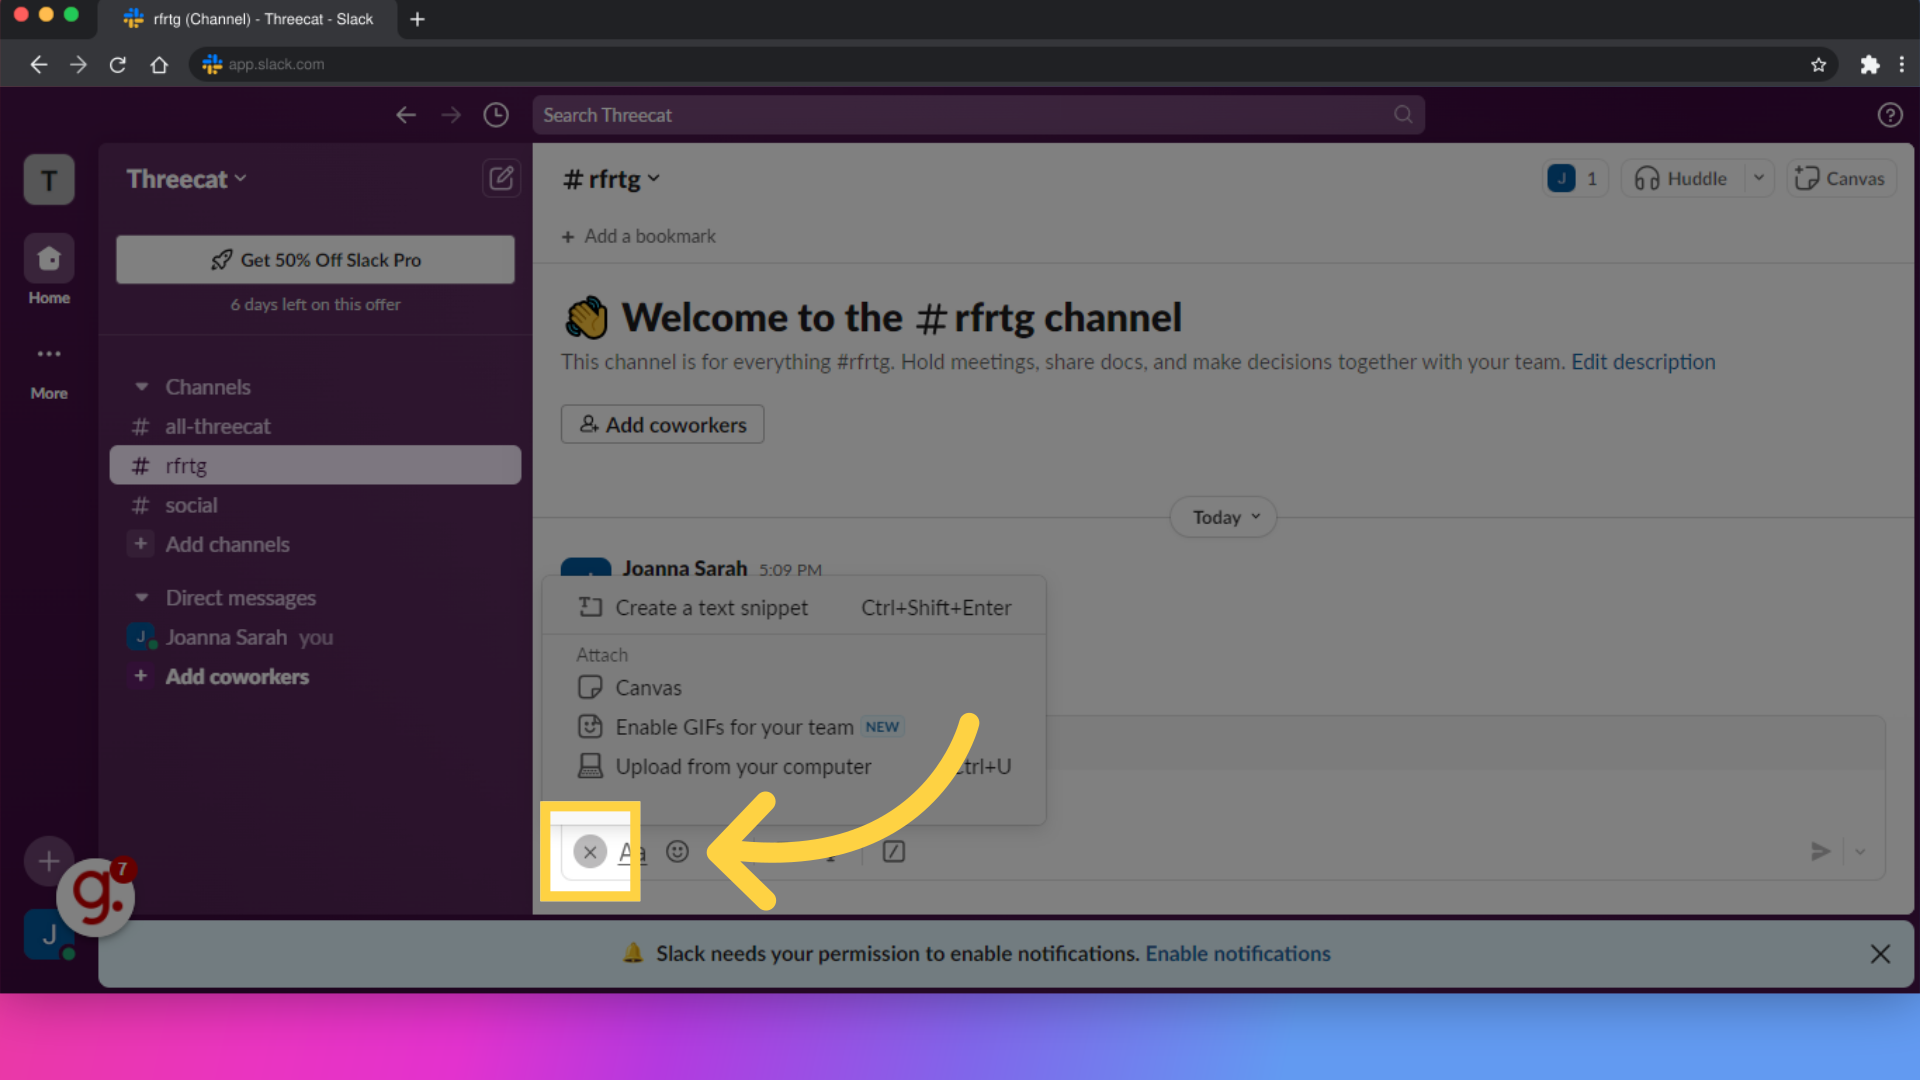The width and height of the screenshot is (1920, 1080).
Task: Open the #rfrtg channel name dropdown
Action: tap(611, 179)
